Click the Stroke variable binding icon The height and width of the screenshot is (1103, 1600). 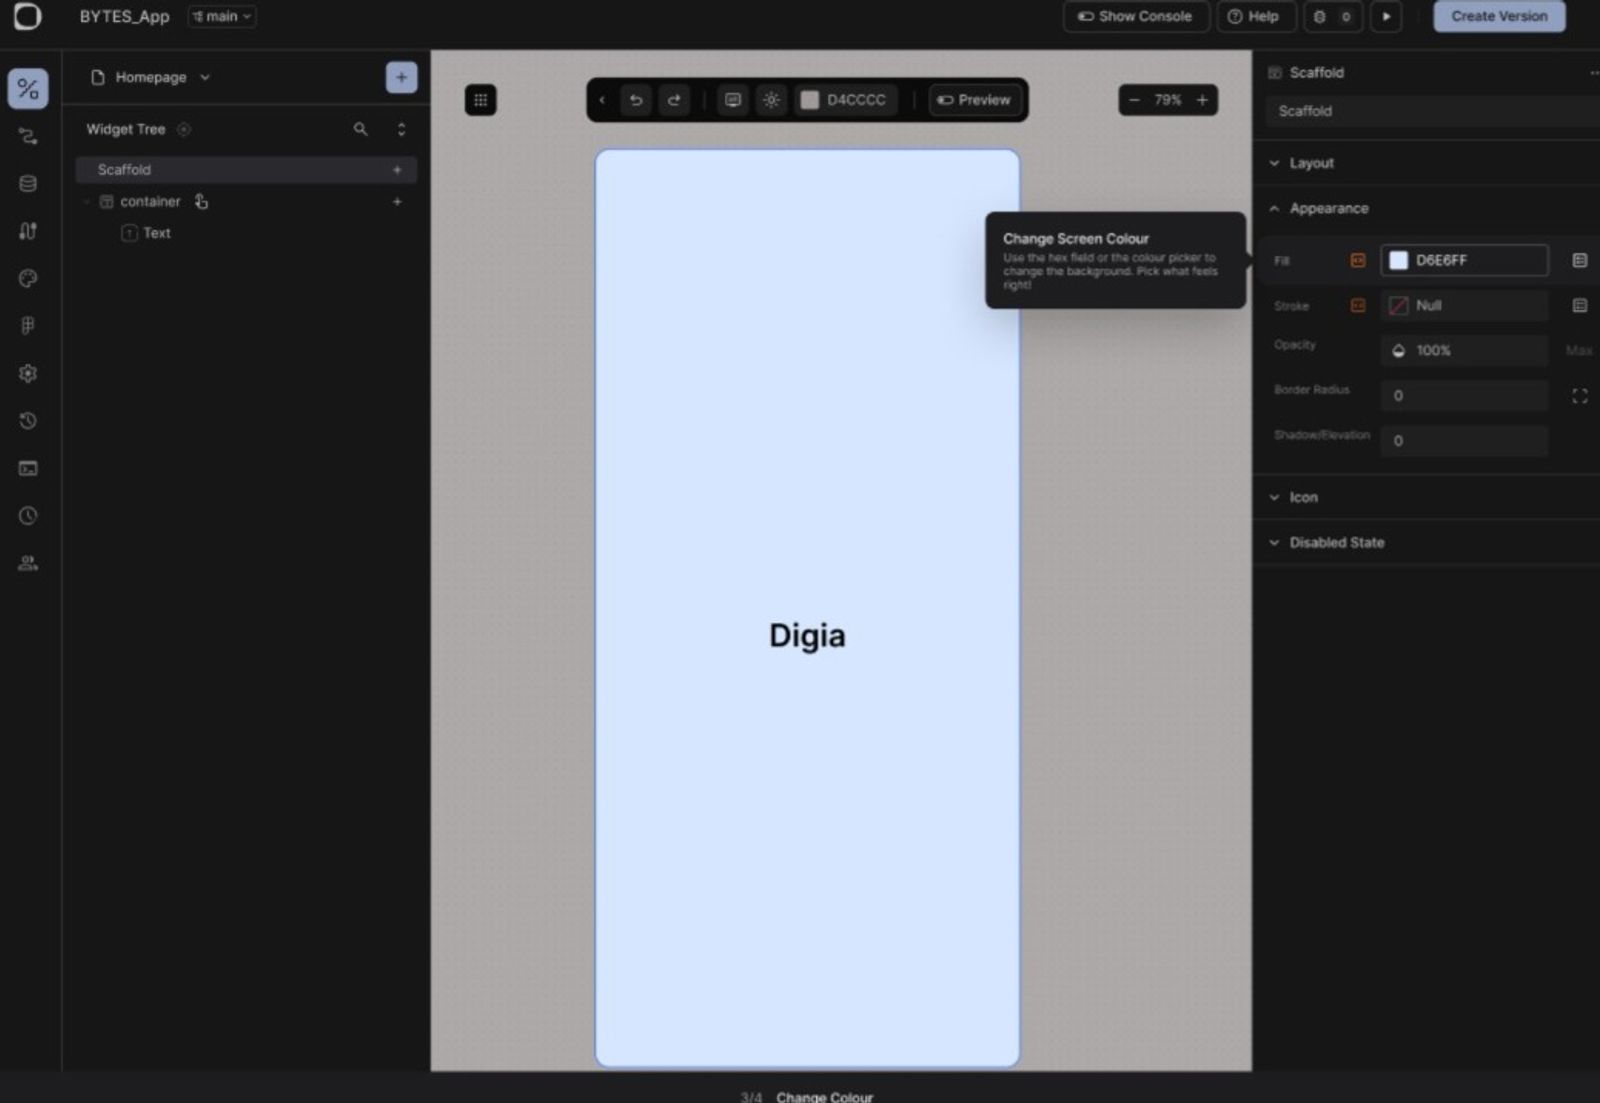(1358, 305)
